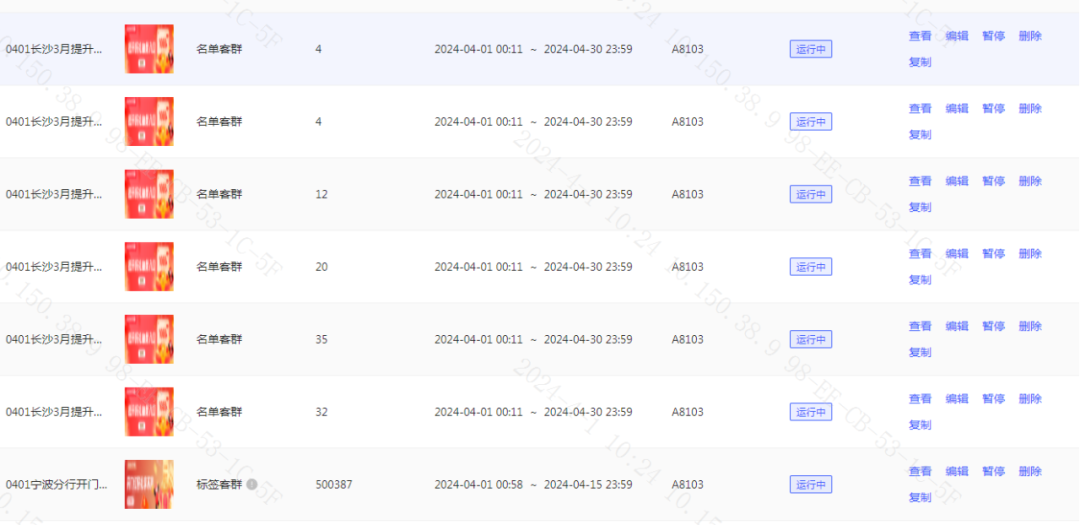The height and width of the screenshot is (525, 1080).
Task: Click the 0401宁波分行开门 campaign name
Action: (x=56, y=485)
